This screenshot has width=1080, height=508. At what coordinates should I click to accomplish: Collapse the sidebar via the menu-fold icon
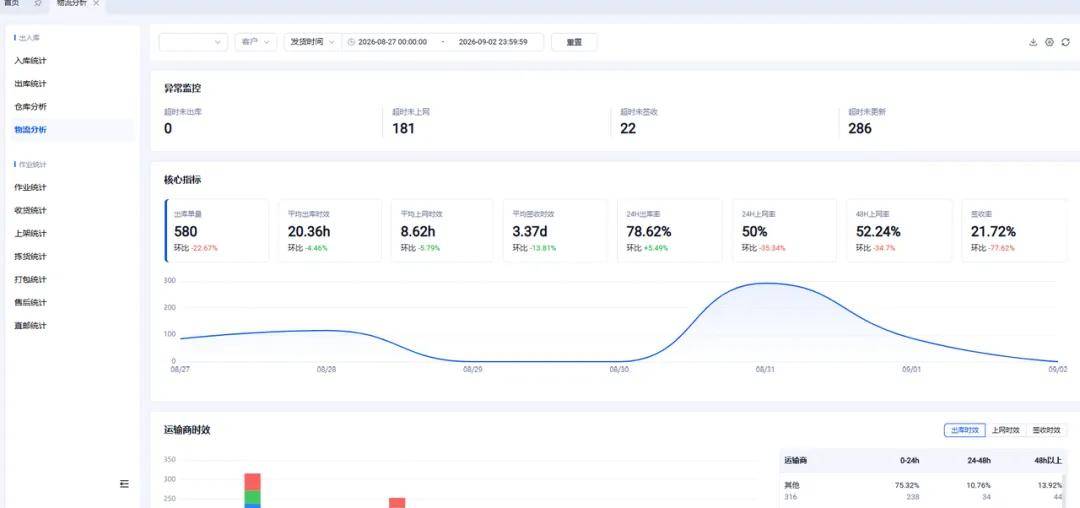(x=124, y=484)
